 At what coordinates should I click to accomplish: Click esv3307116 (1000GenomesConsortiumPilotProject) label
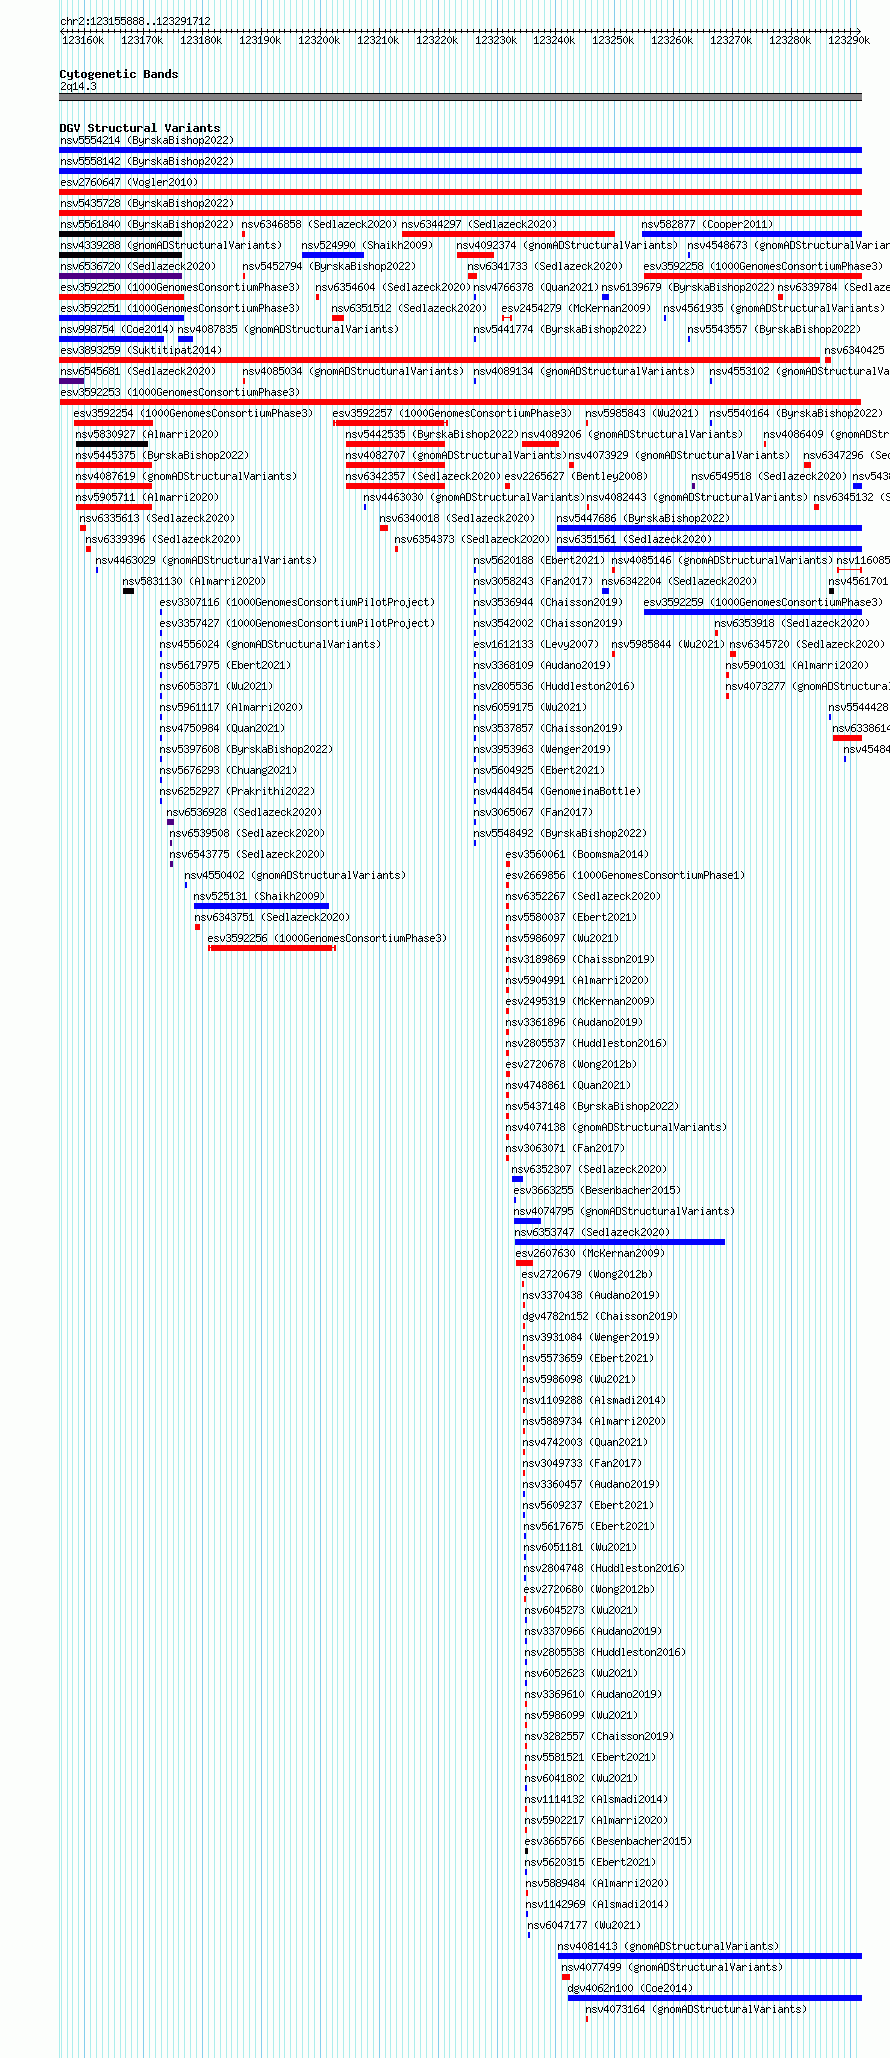tap(297, 603)
